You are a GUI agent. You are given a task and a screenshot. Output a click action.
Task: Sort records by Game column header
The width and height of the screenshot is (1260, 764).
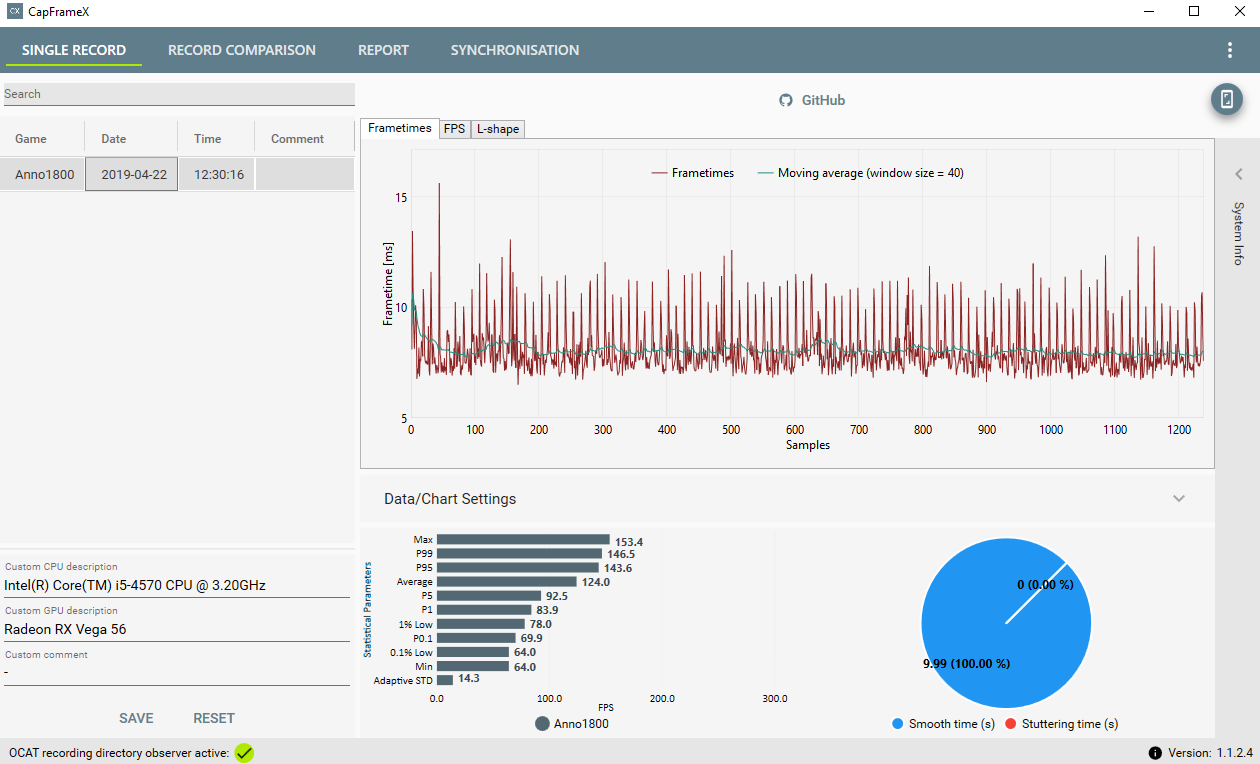click(x=42, y=139)
